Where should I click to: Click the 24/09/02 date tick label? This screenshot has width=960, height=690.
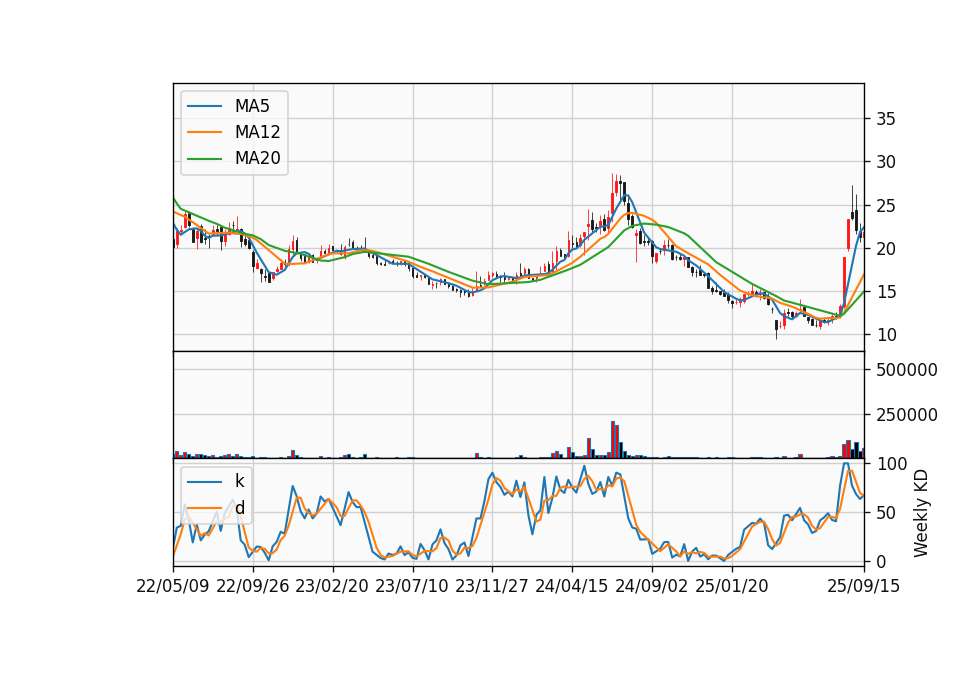[651, 586]
